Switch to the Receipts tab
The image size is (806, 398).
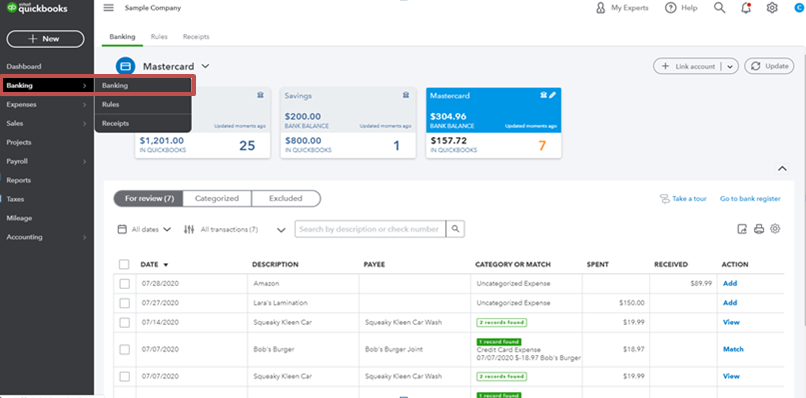[196, 37]
